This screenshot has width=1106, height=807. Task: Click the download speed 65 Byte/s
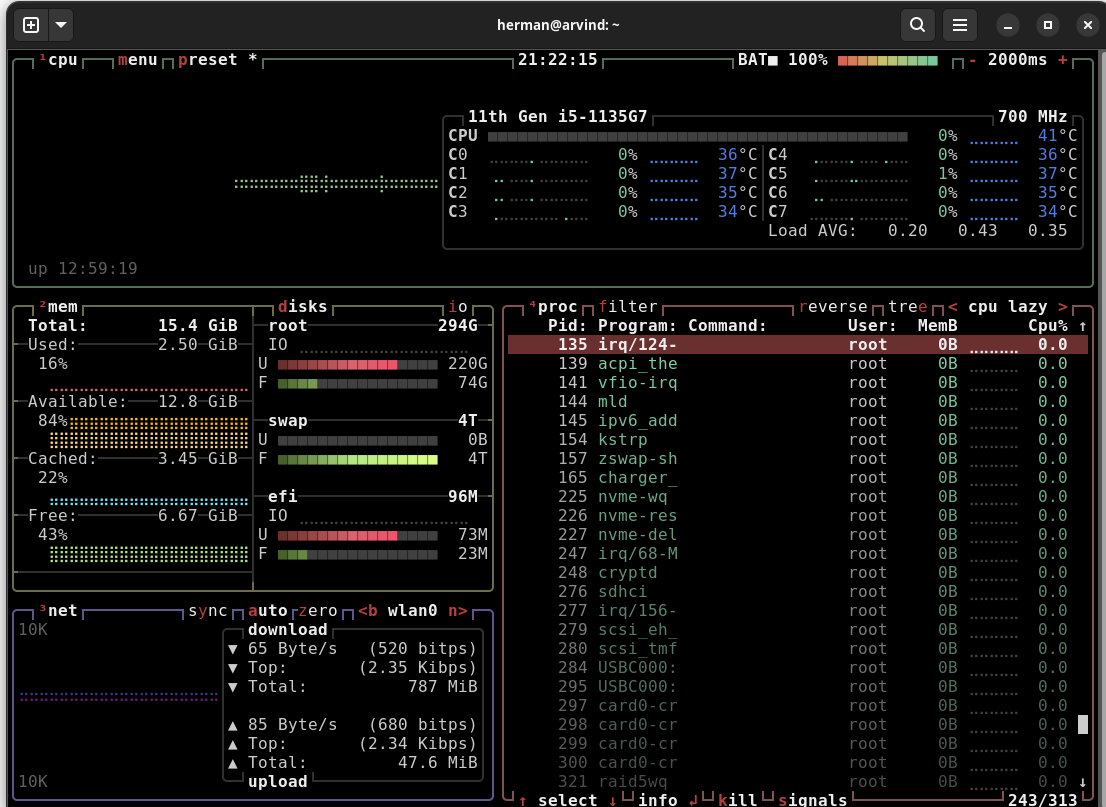[x=293, y=648]
